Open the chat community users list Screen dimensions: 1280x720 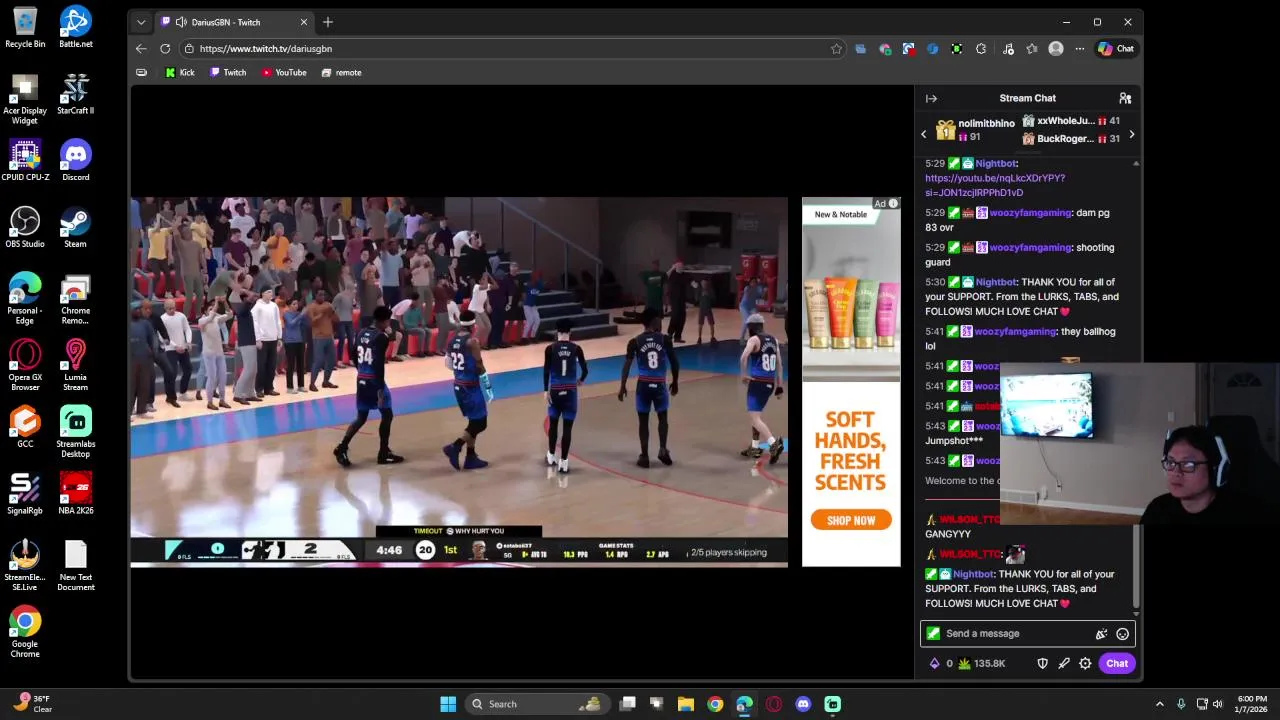click(1125, 98)
